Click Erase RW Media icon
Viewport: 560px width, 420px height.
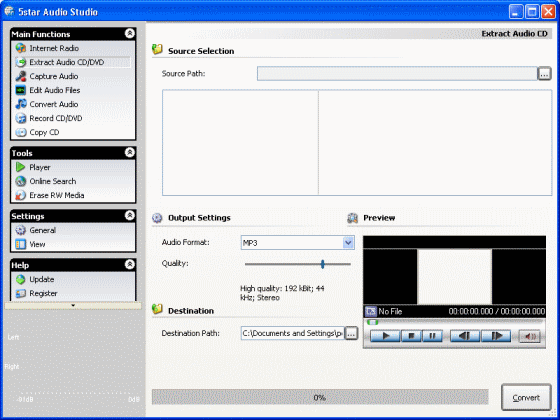21,195
